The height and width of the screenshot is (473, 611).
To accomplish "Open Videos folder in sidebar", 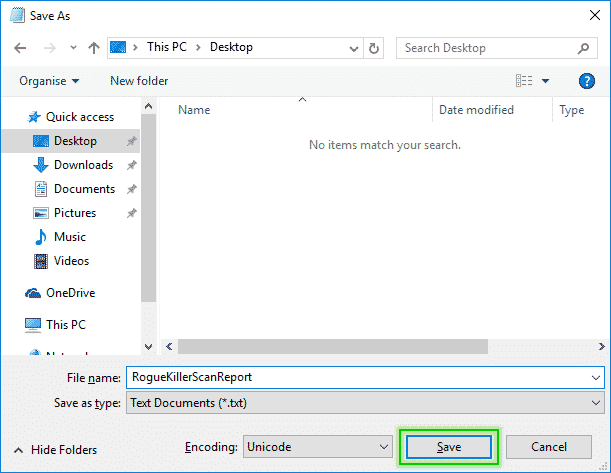I will (71, 261).
